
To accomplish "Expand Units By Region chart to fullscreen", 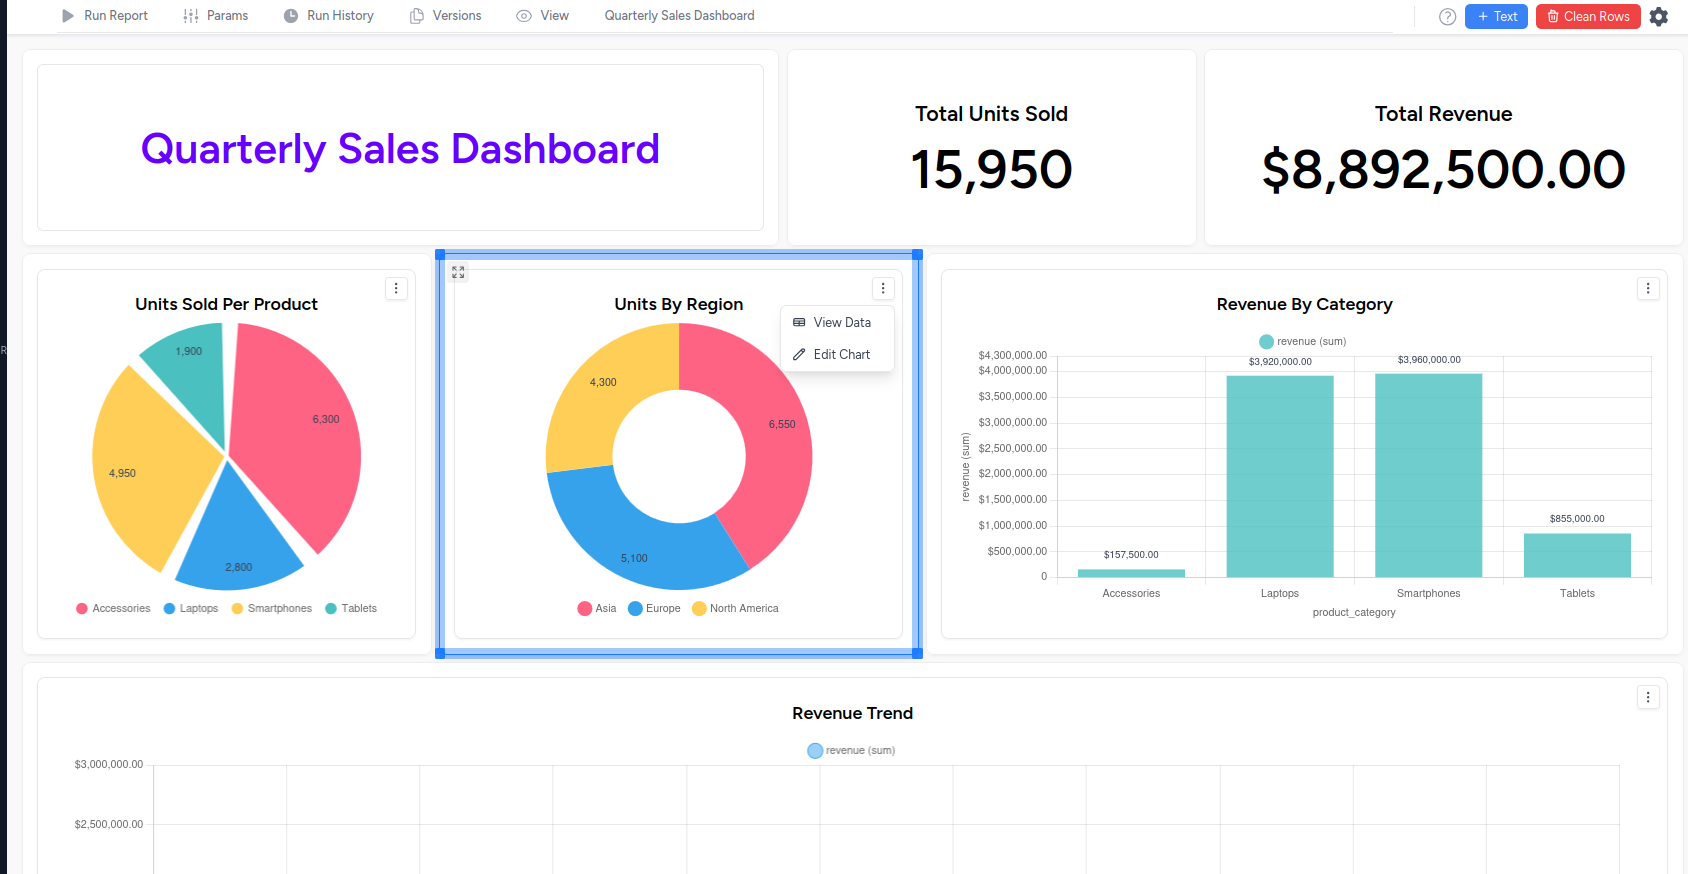I will (458, 272).
